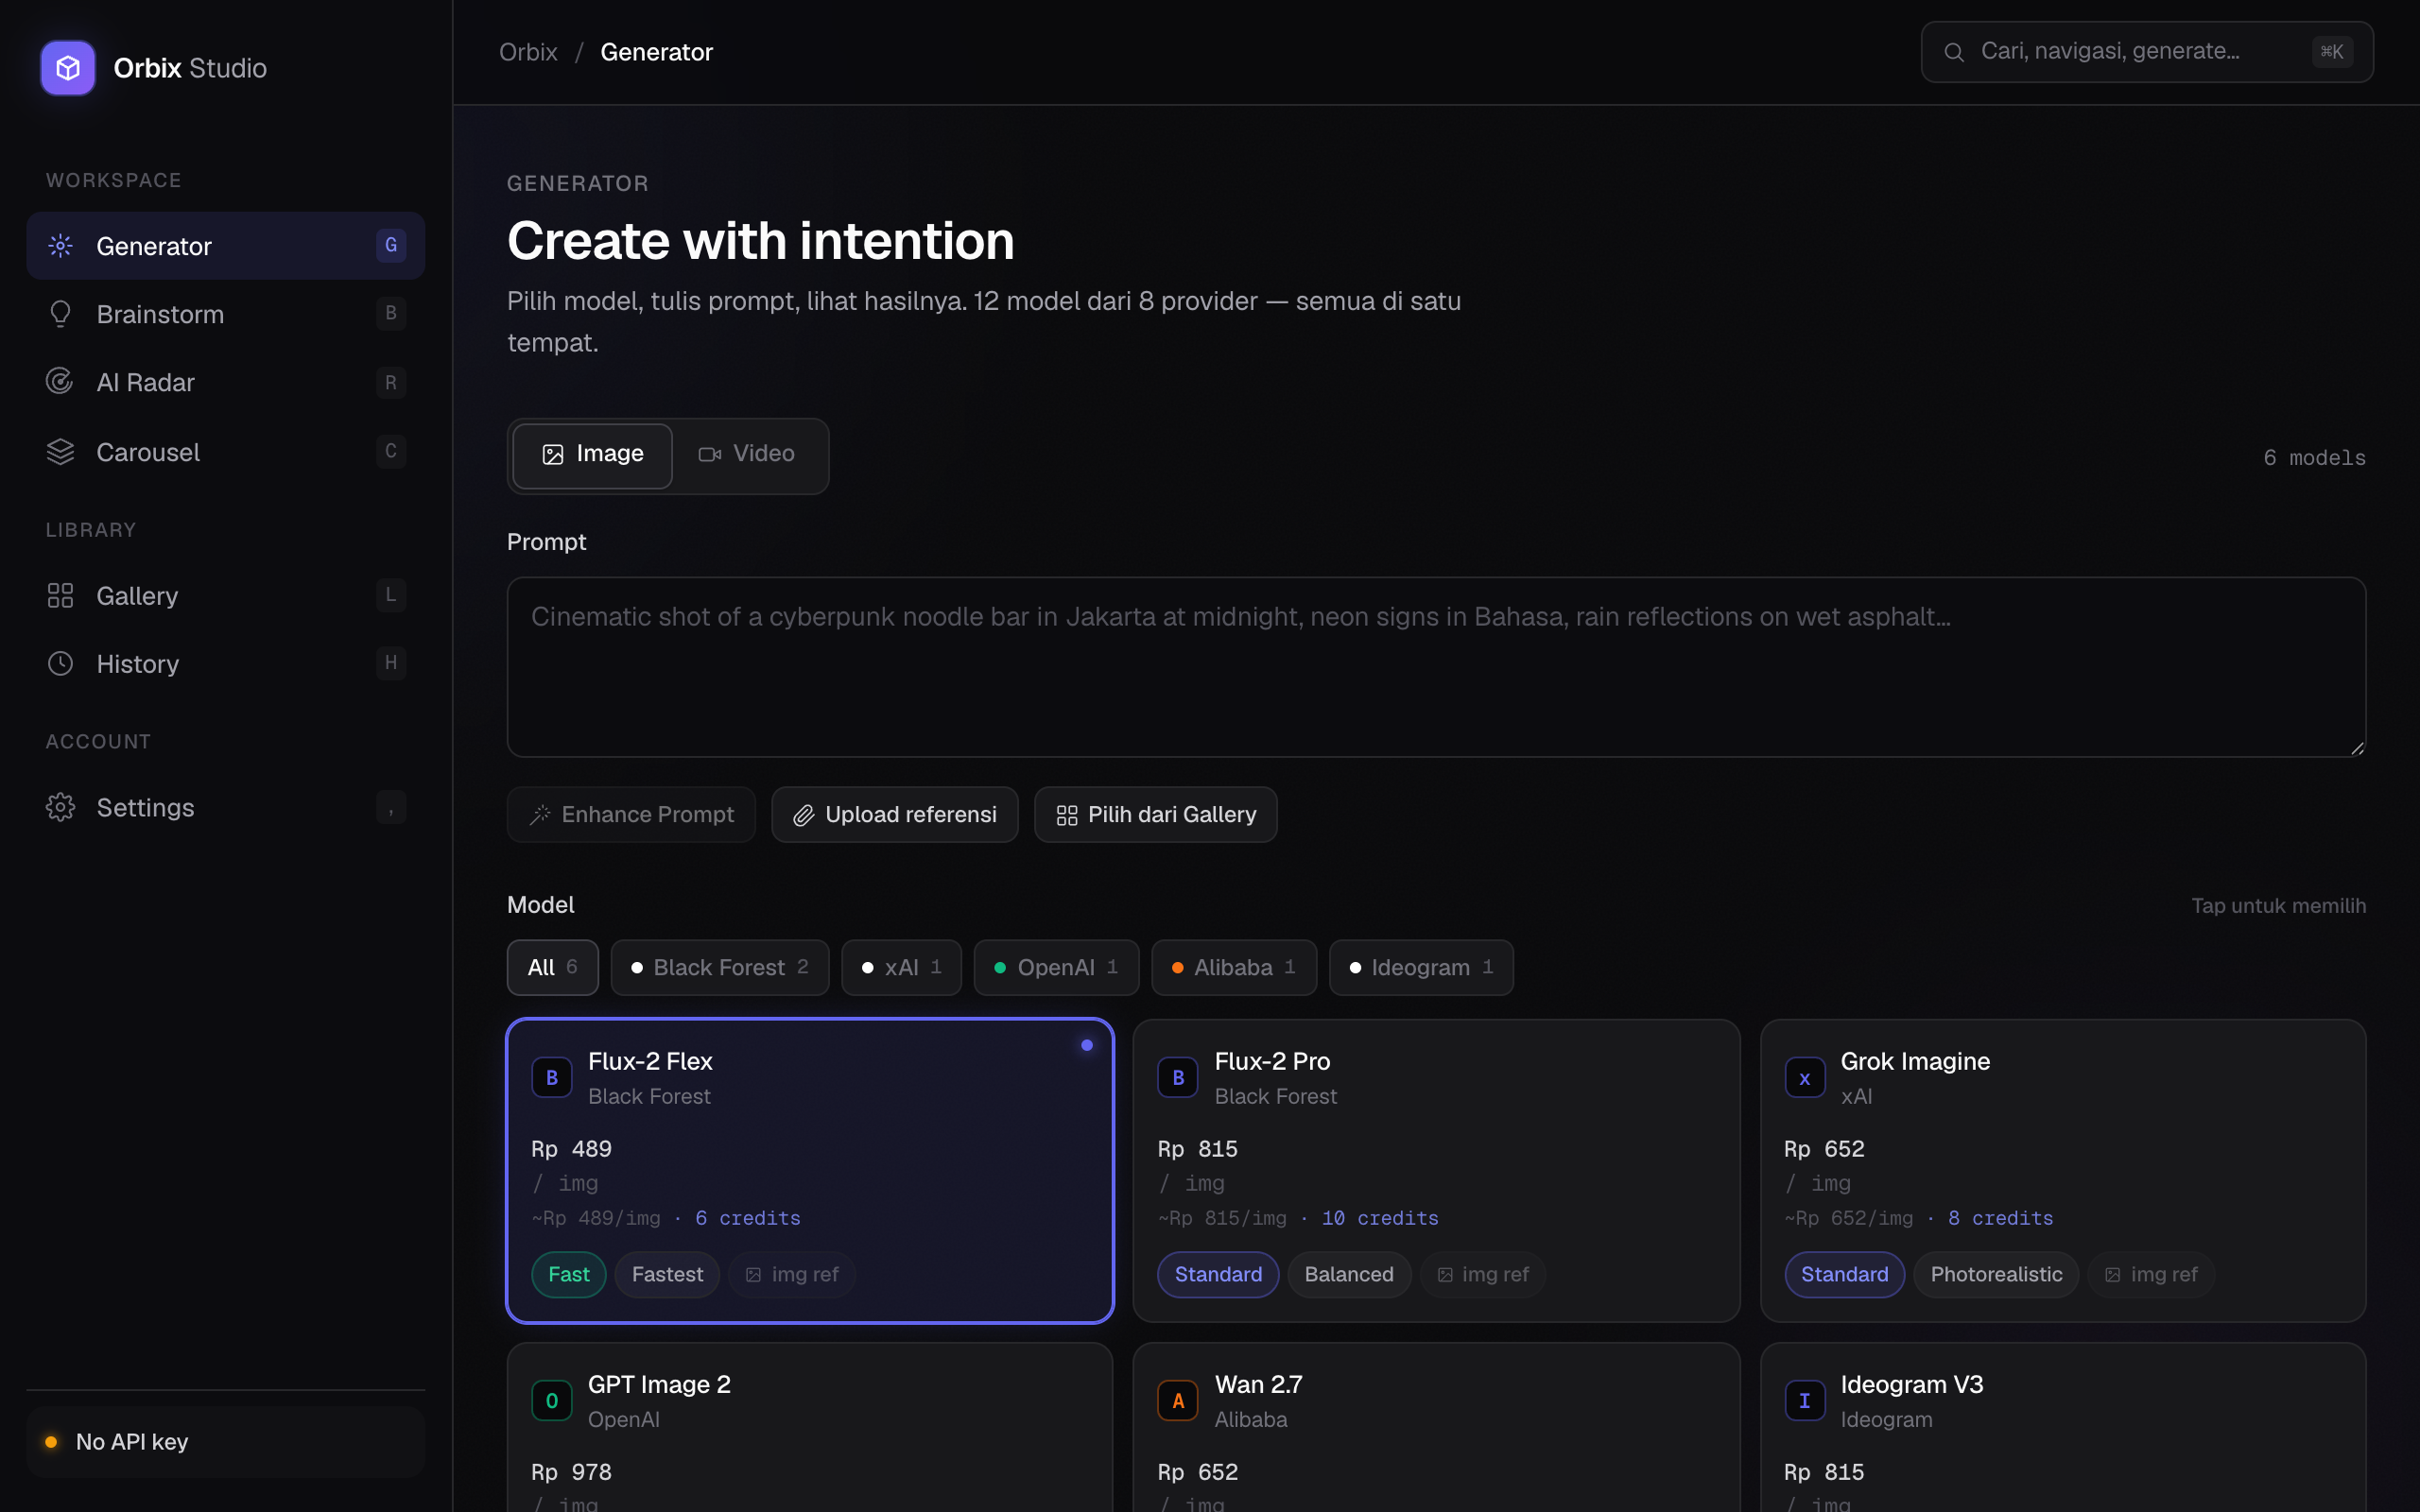Click the selected indicator dot on Flux-2 Flex
Image resolution: width=2420 pixels, height=1512 pixels.
coord(1087,1045)
